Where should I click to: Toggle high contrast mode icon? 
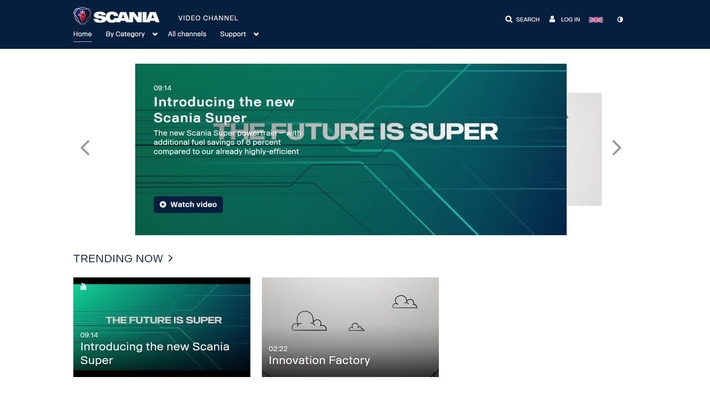click(x=620, y=19)
